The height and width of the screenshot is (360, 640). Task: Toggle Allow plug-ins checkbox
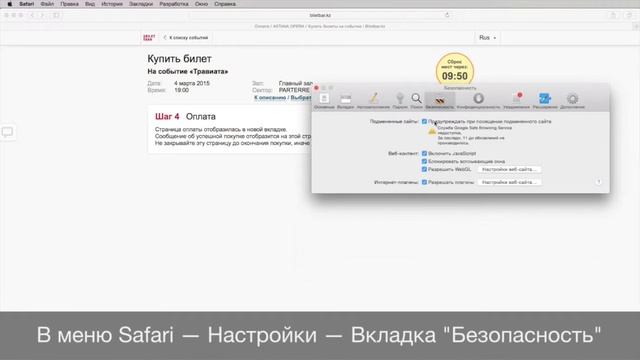click(424, 182)
